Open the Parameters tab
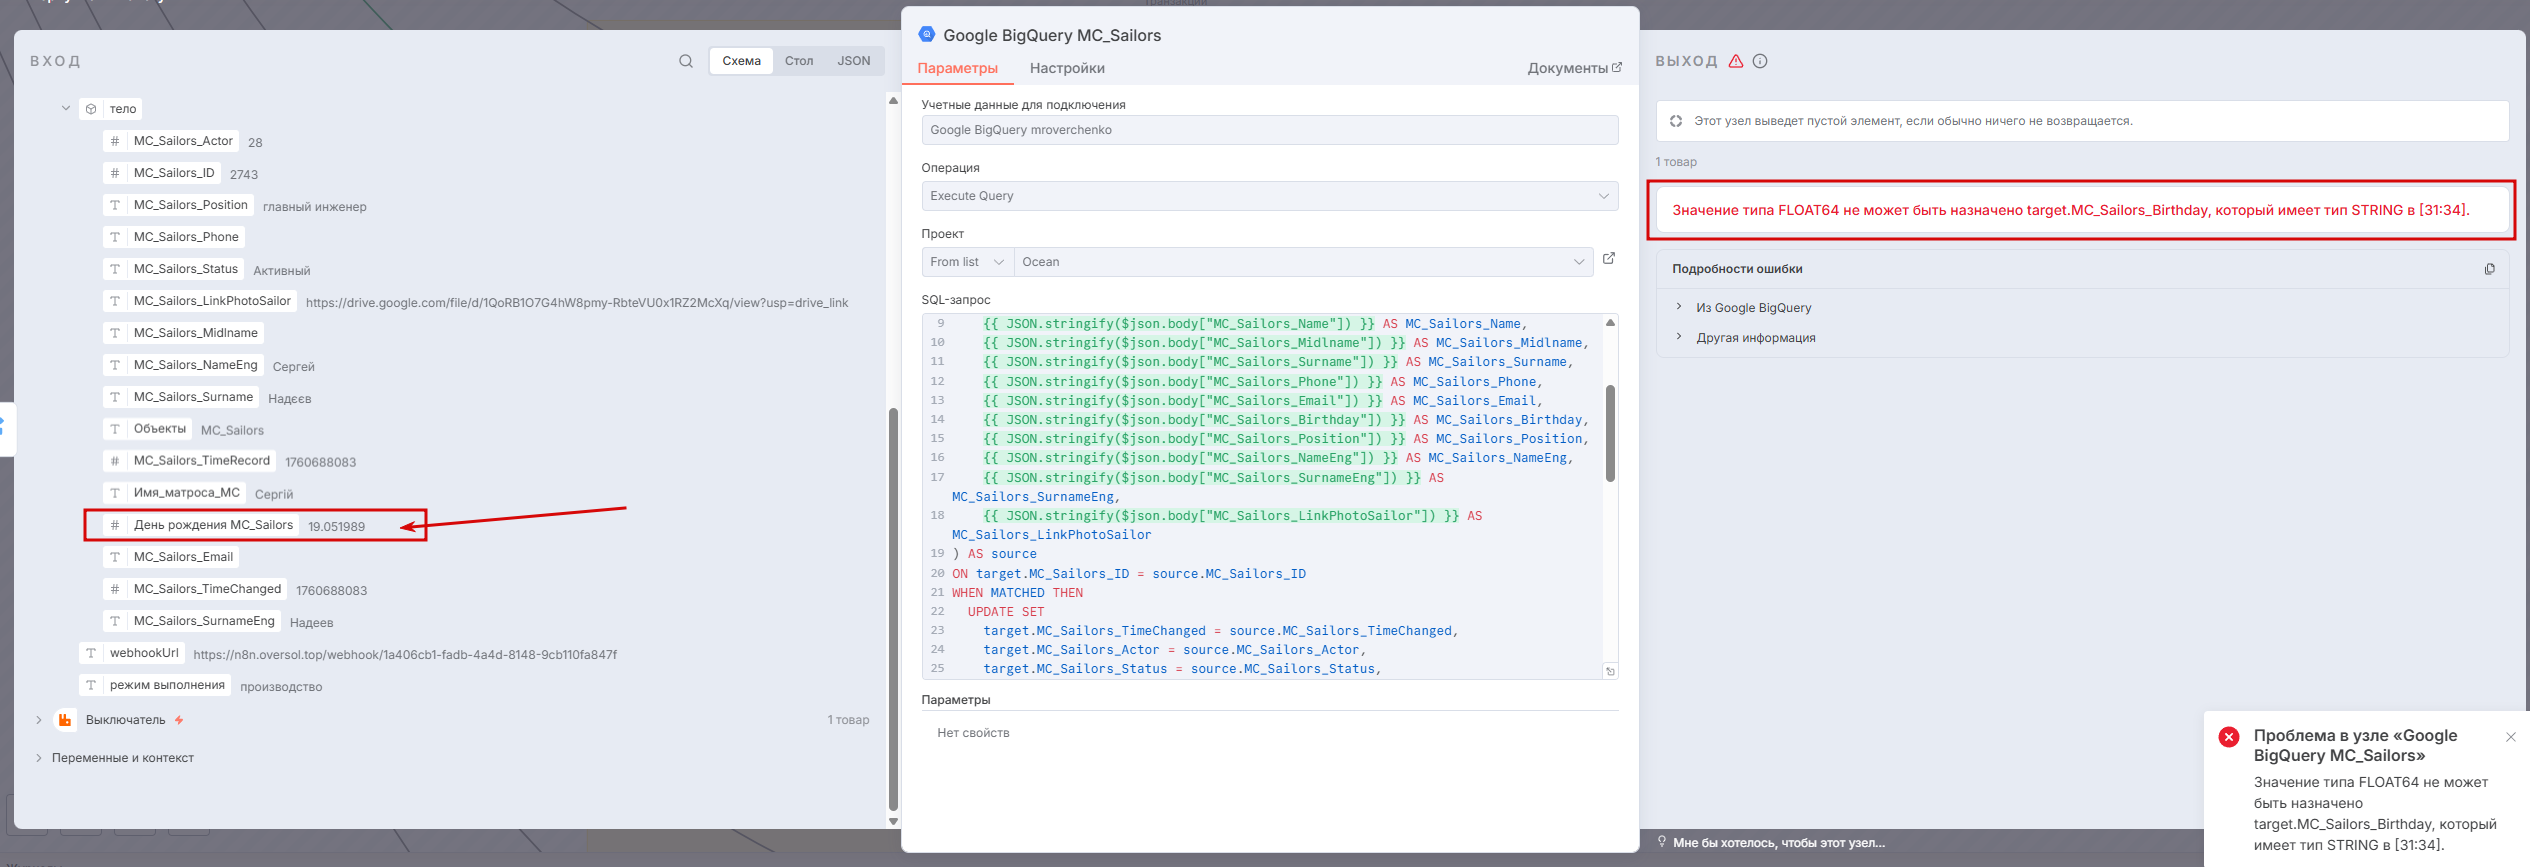This screenshot has height=867, width=2530. [x=957, y=68]
